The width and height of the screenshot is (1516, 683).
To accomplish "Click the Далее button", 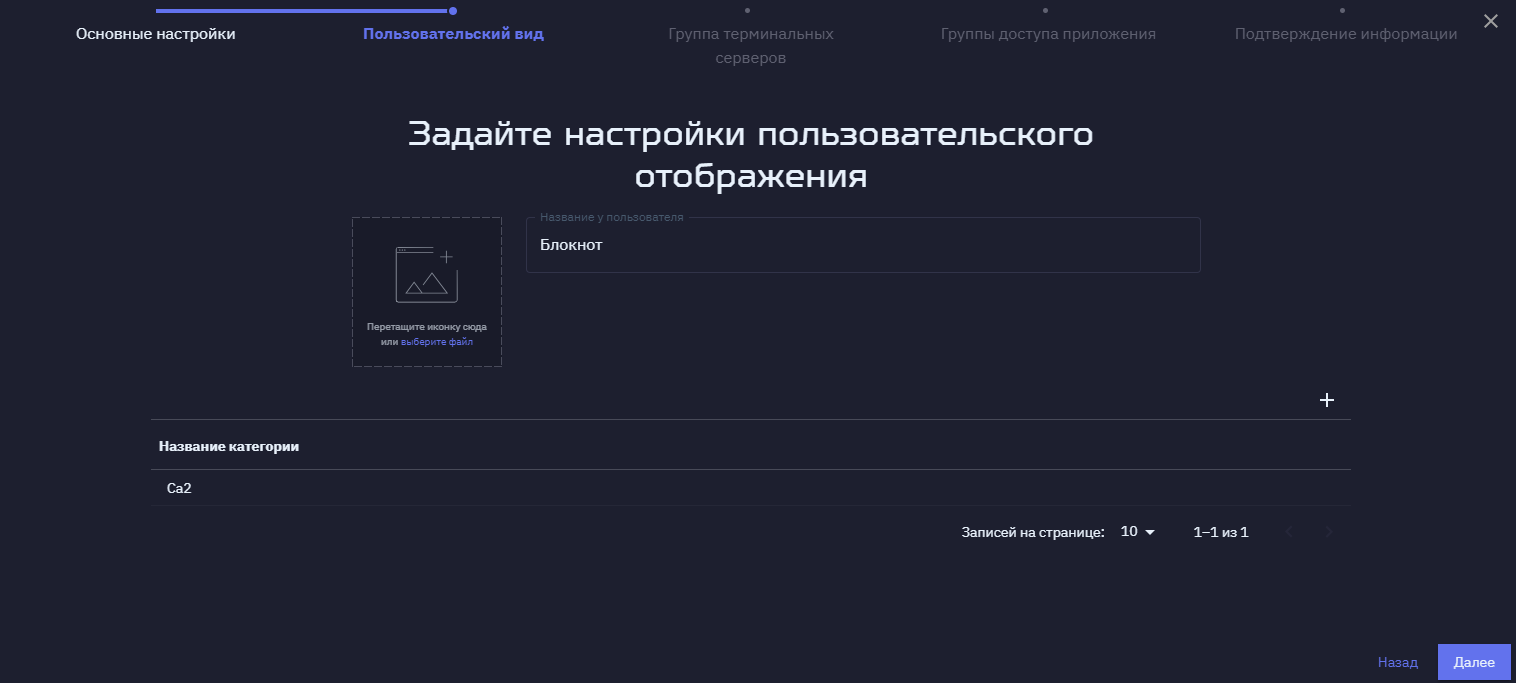I will click(x=1474, y=662).
